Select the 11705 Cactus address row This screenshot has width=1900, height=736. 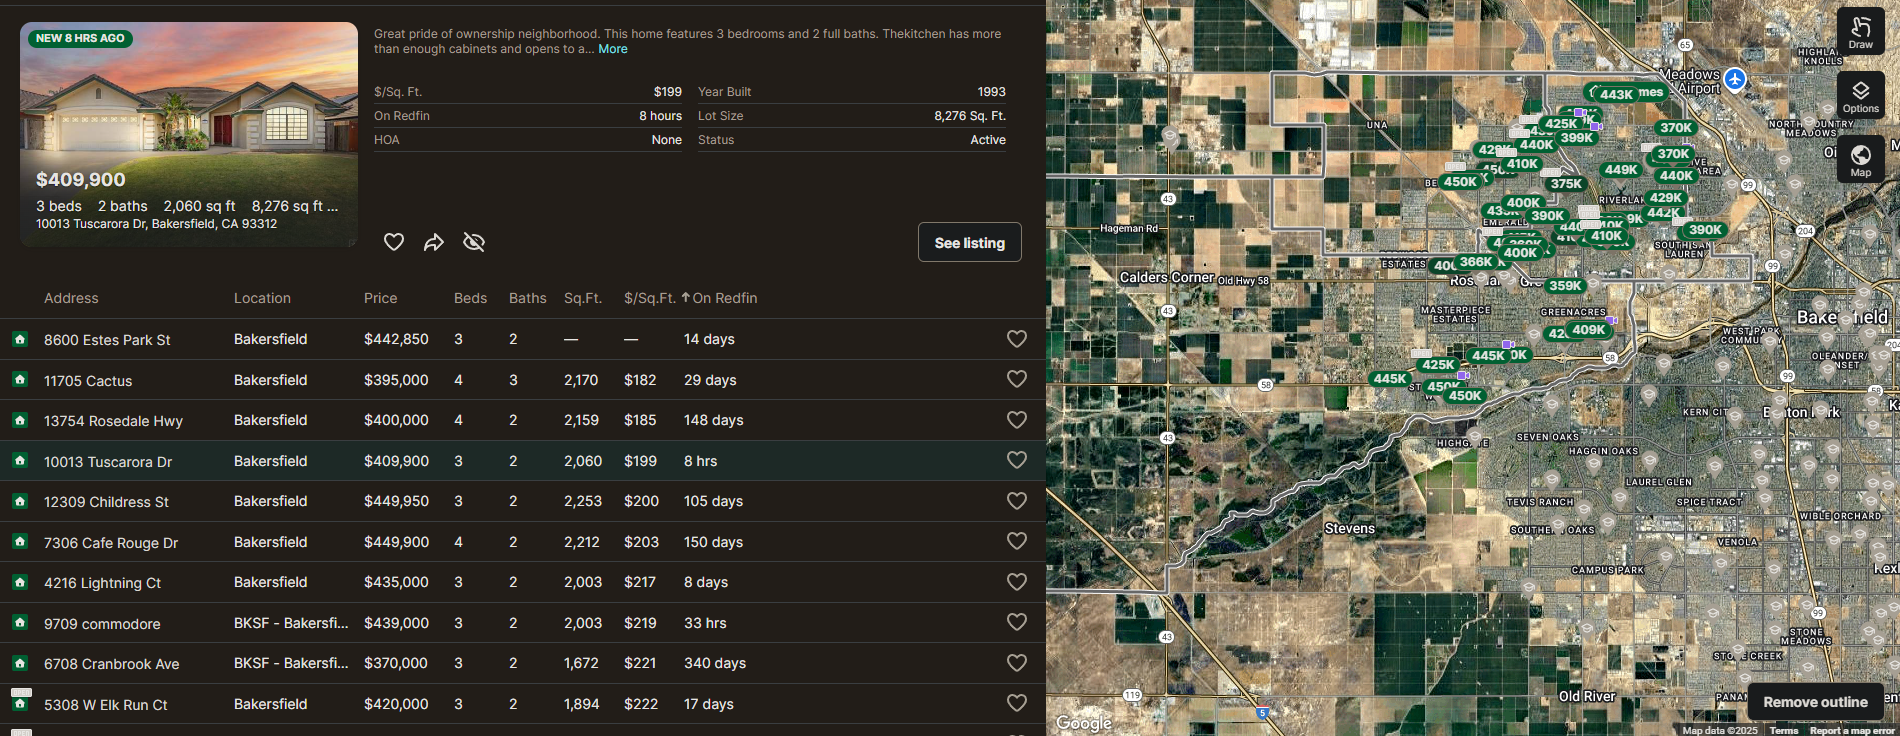pyautogui.click(x=88, y=381)
